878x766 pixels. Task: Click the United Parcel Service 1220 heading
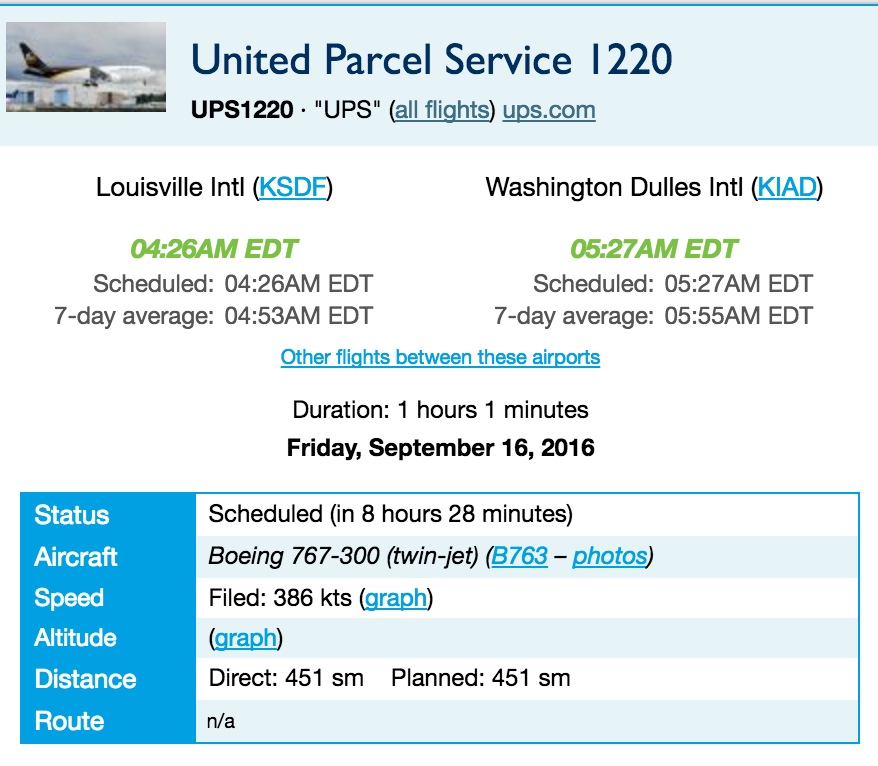coord(431,59)
